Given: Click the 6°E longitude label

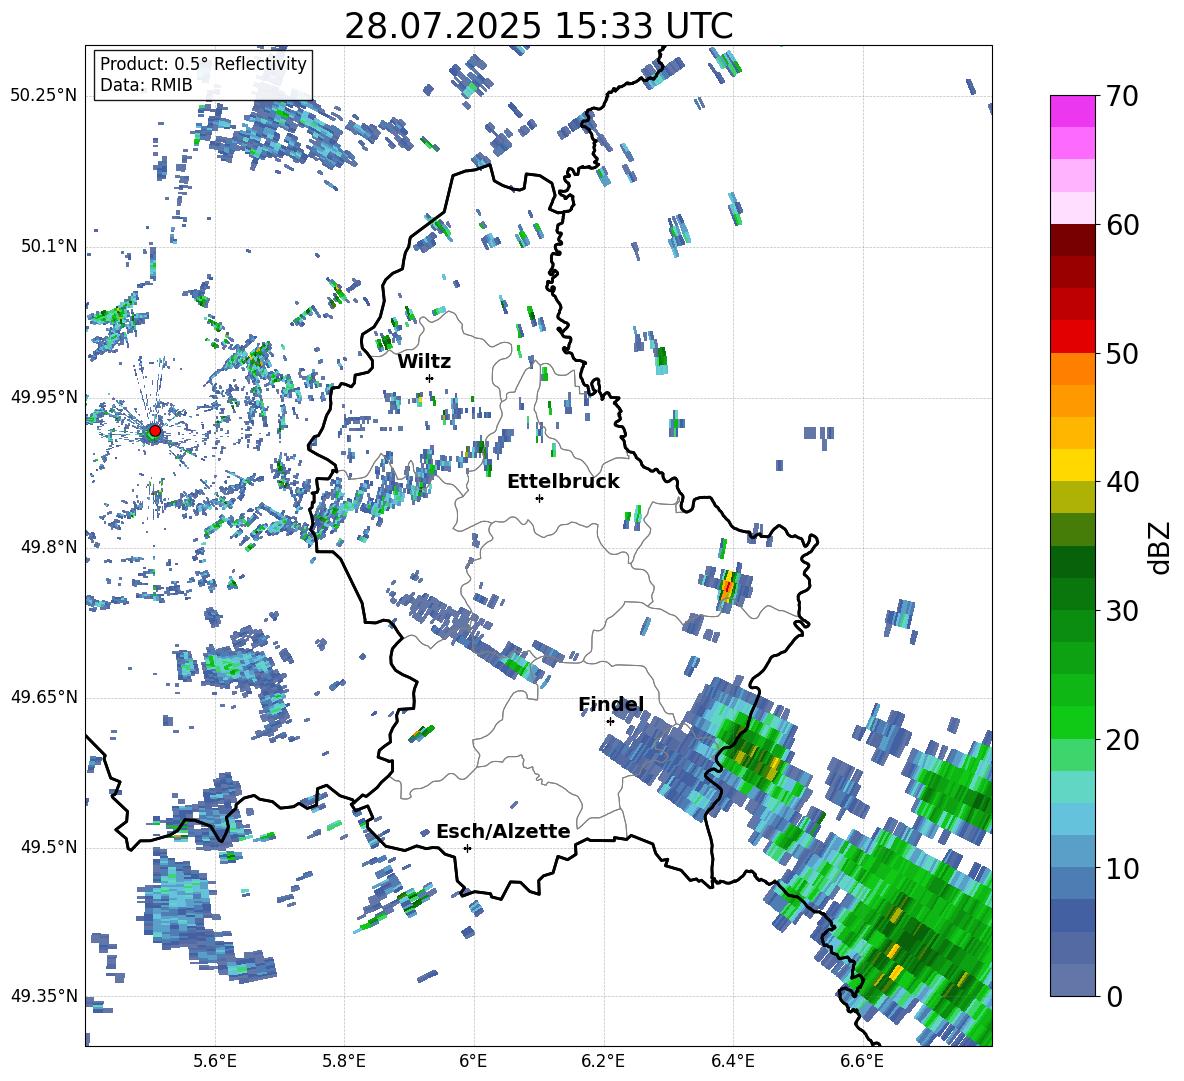Looking at the screenshot, I should pos(473,1061).
